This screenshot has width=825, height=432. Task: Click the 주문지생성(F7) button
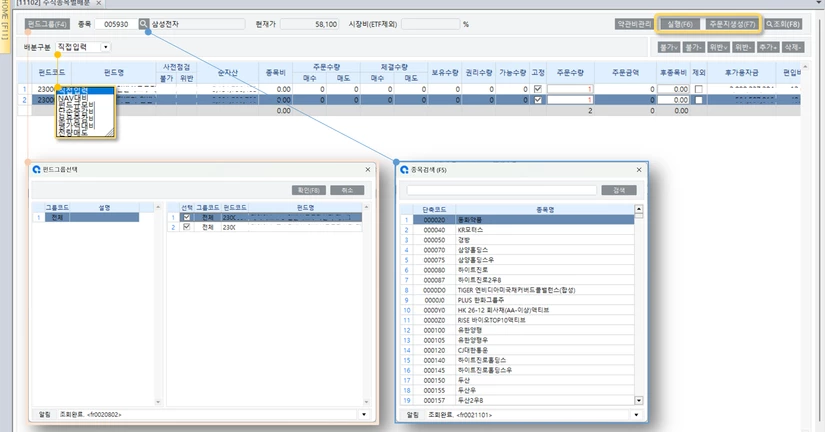(x=732, y=24)
